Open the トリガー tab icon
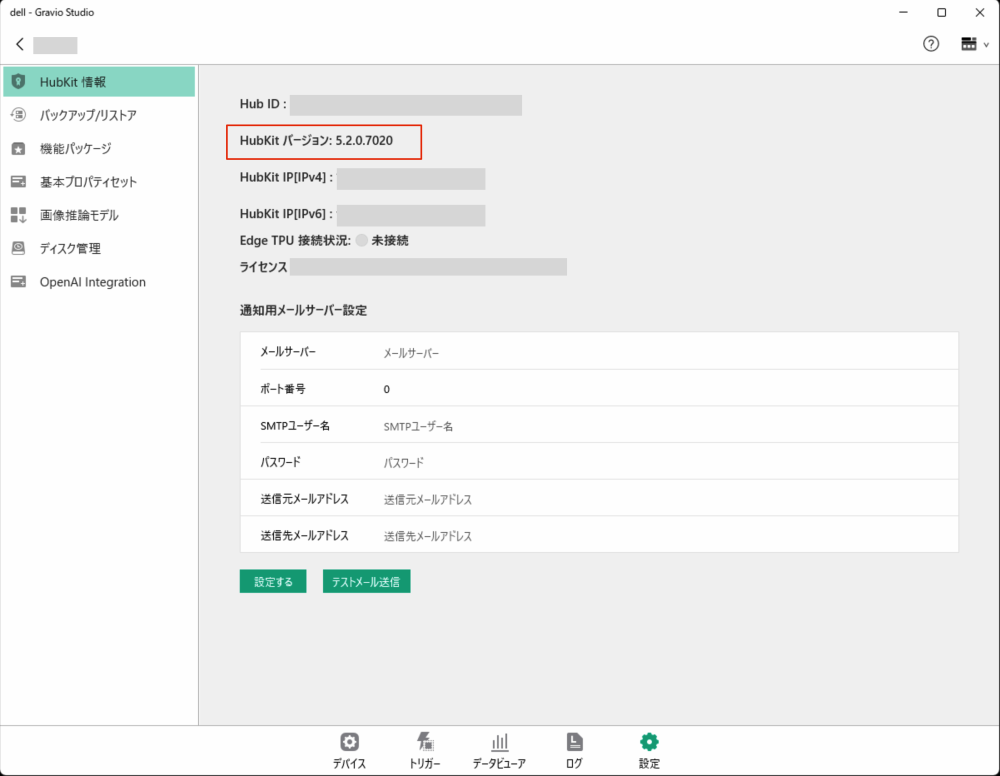Screen dimensions: 1000x776 425,742
